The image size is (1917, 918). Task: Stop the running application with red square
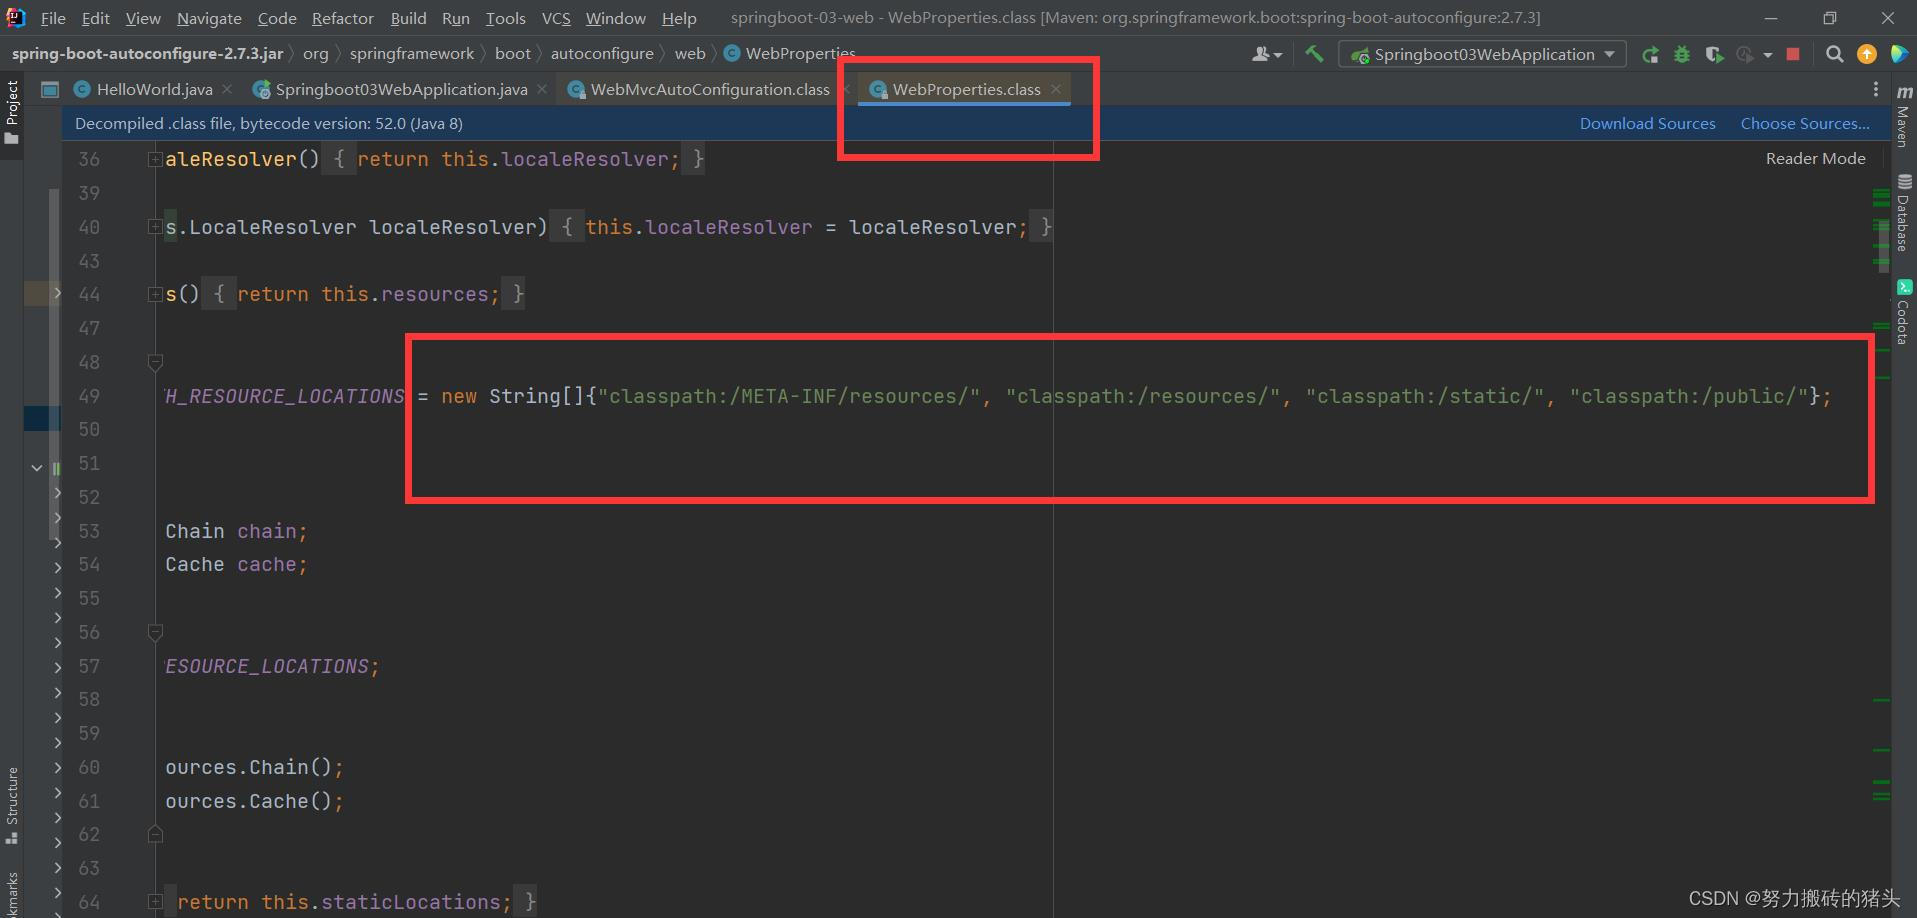click(x=1793, y=54)
